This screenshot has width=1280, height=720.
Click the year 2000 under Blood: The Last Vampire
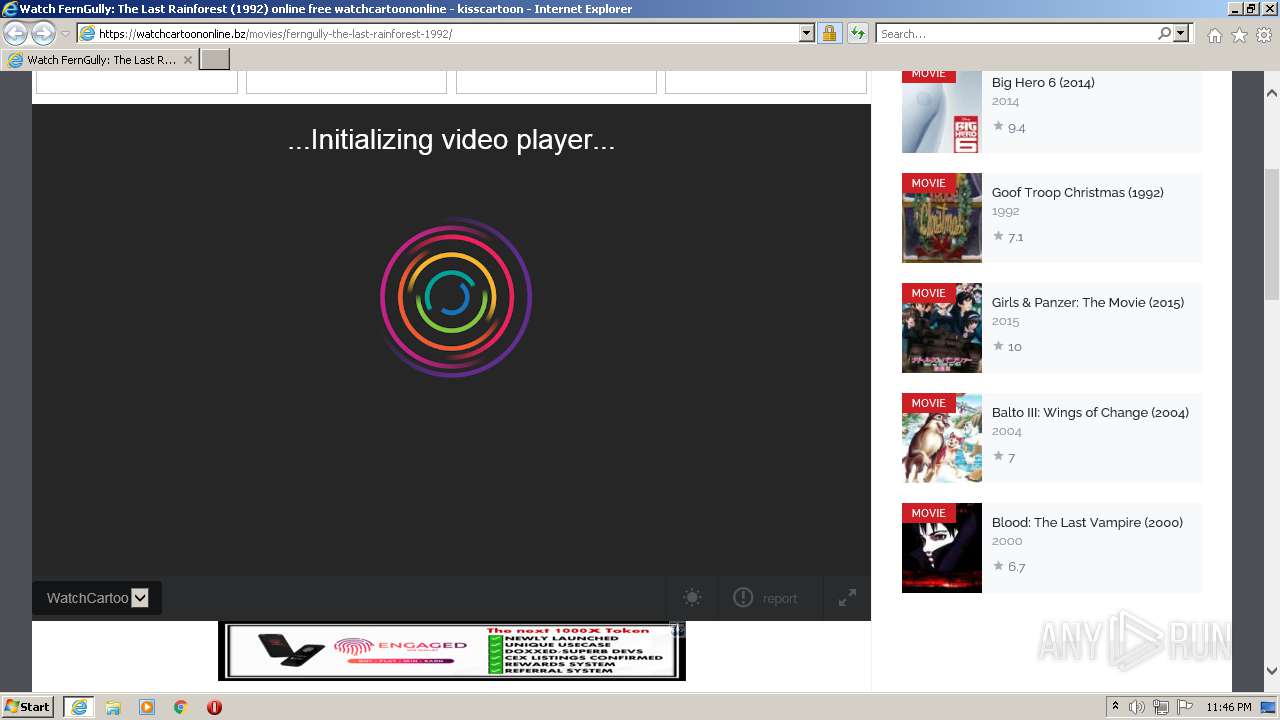click(1007, 541)
